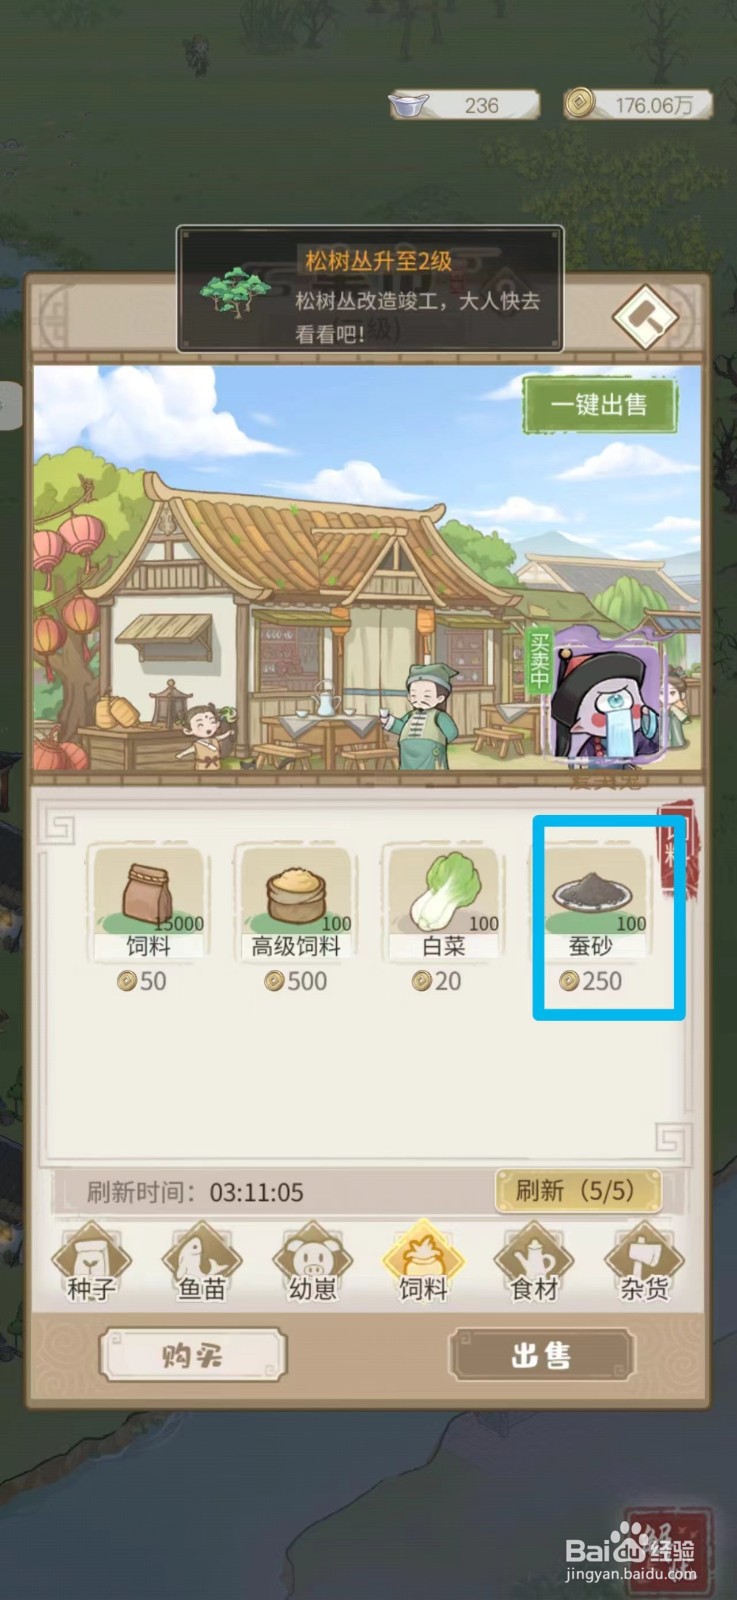This screenshot has height=1600, width=737.
Task: Tap the copper coin balance 176.06万
Action: tap(638, 104)
